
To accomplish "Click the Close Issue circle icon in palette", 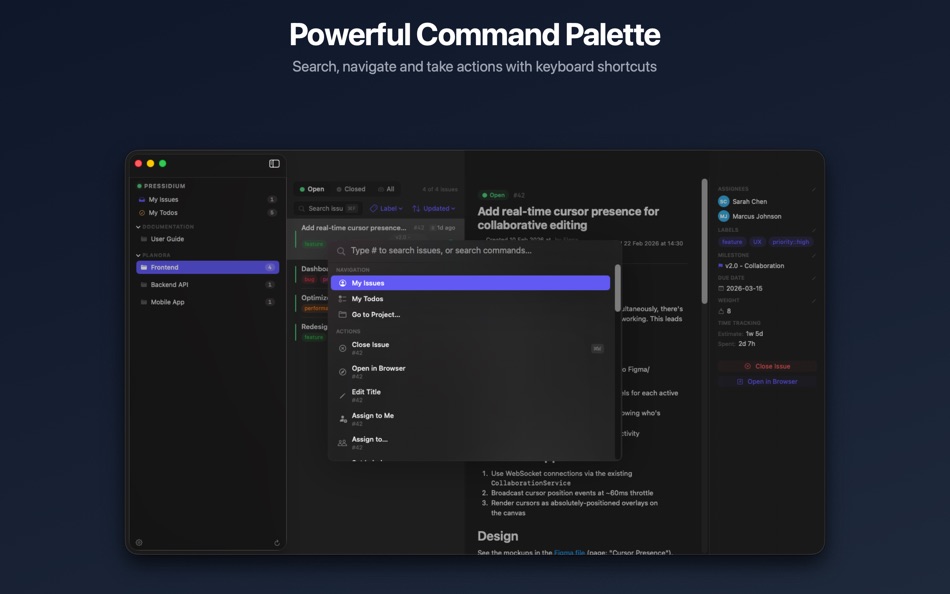I will pyautogui.click(x=342, y=348).
